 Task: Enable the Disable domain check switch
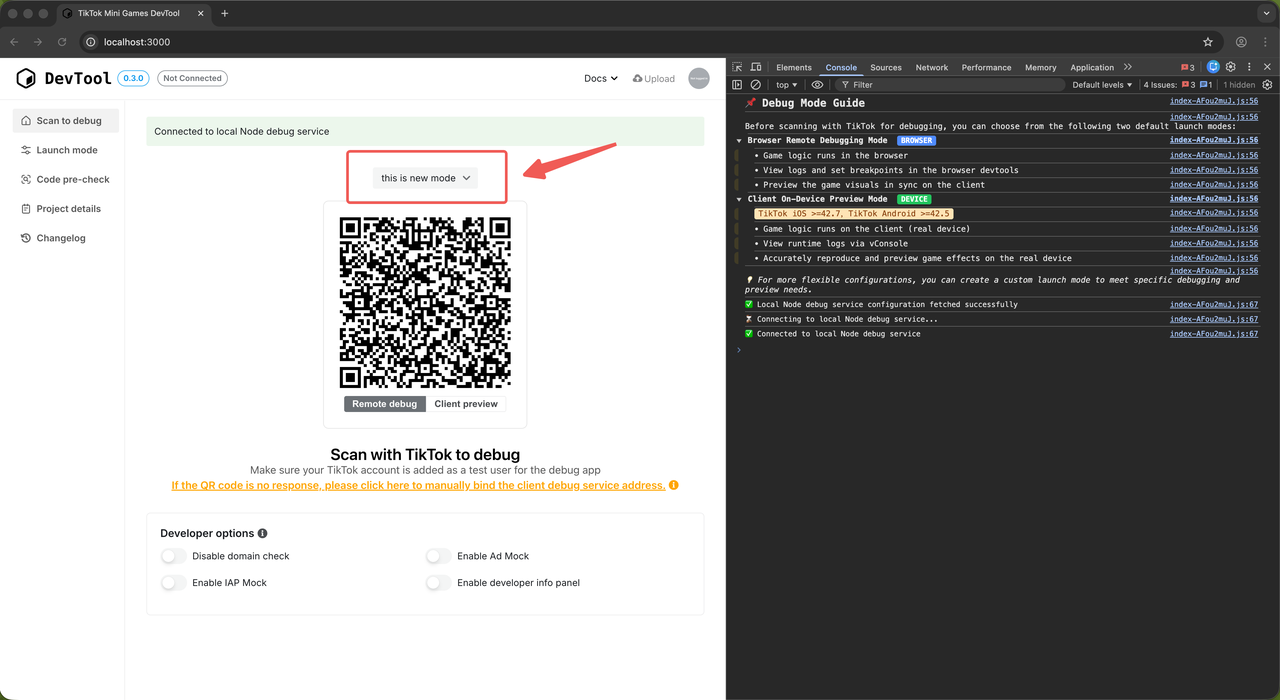point(174,556)
